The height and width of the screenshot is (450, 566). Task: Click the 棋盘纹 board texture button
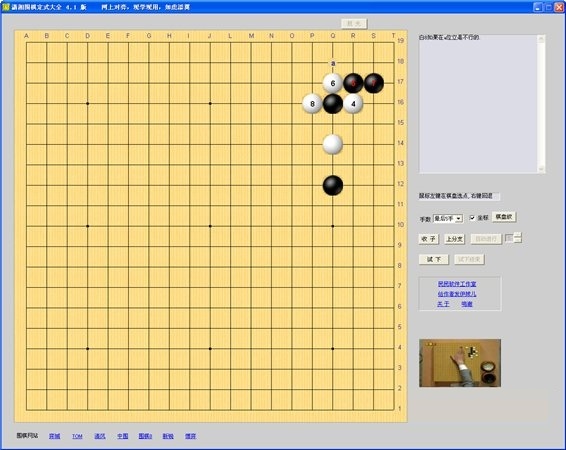(504, 217)
